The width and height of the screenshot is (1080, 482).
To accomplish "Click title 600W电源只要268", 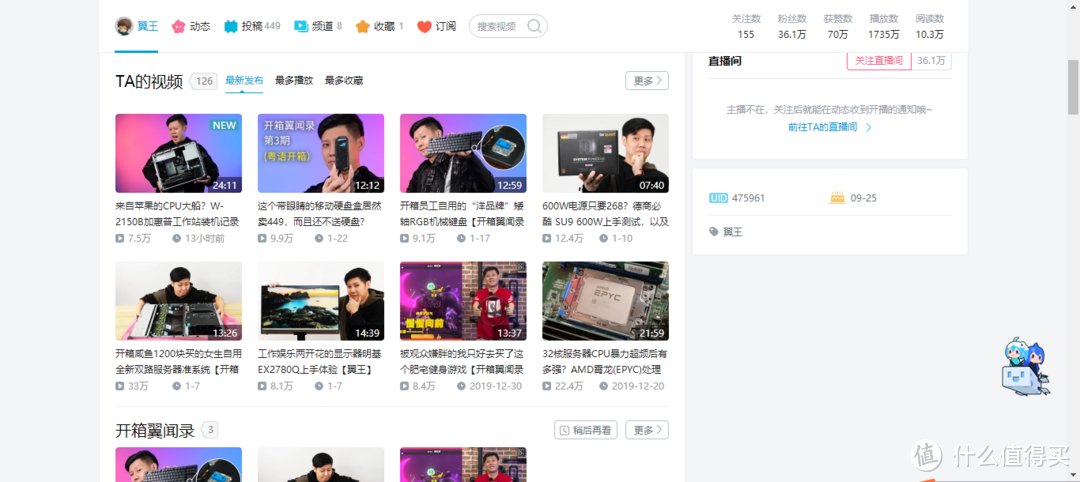I will 605,213.
